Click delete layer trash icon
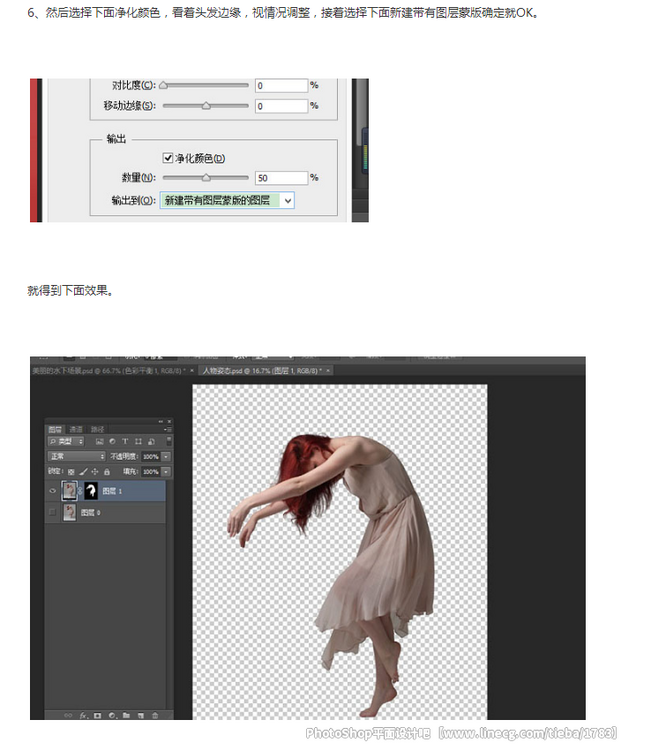This screenshot has height=750, width=666. (155, 716)
